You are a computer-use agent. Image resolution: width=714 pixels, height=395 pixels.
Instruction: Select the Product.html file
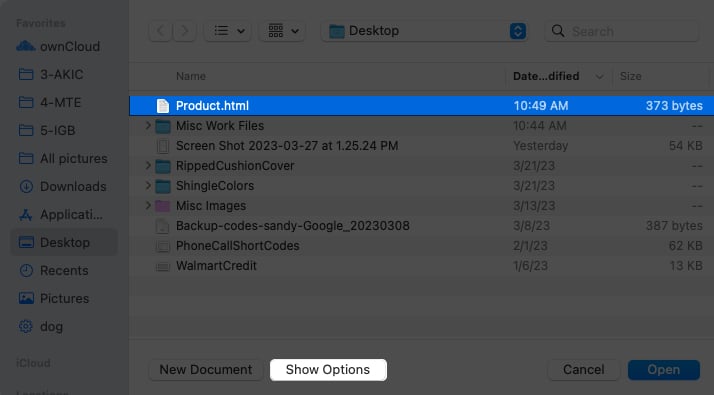coord(421,106)
